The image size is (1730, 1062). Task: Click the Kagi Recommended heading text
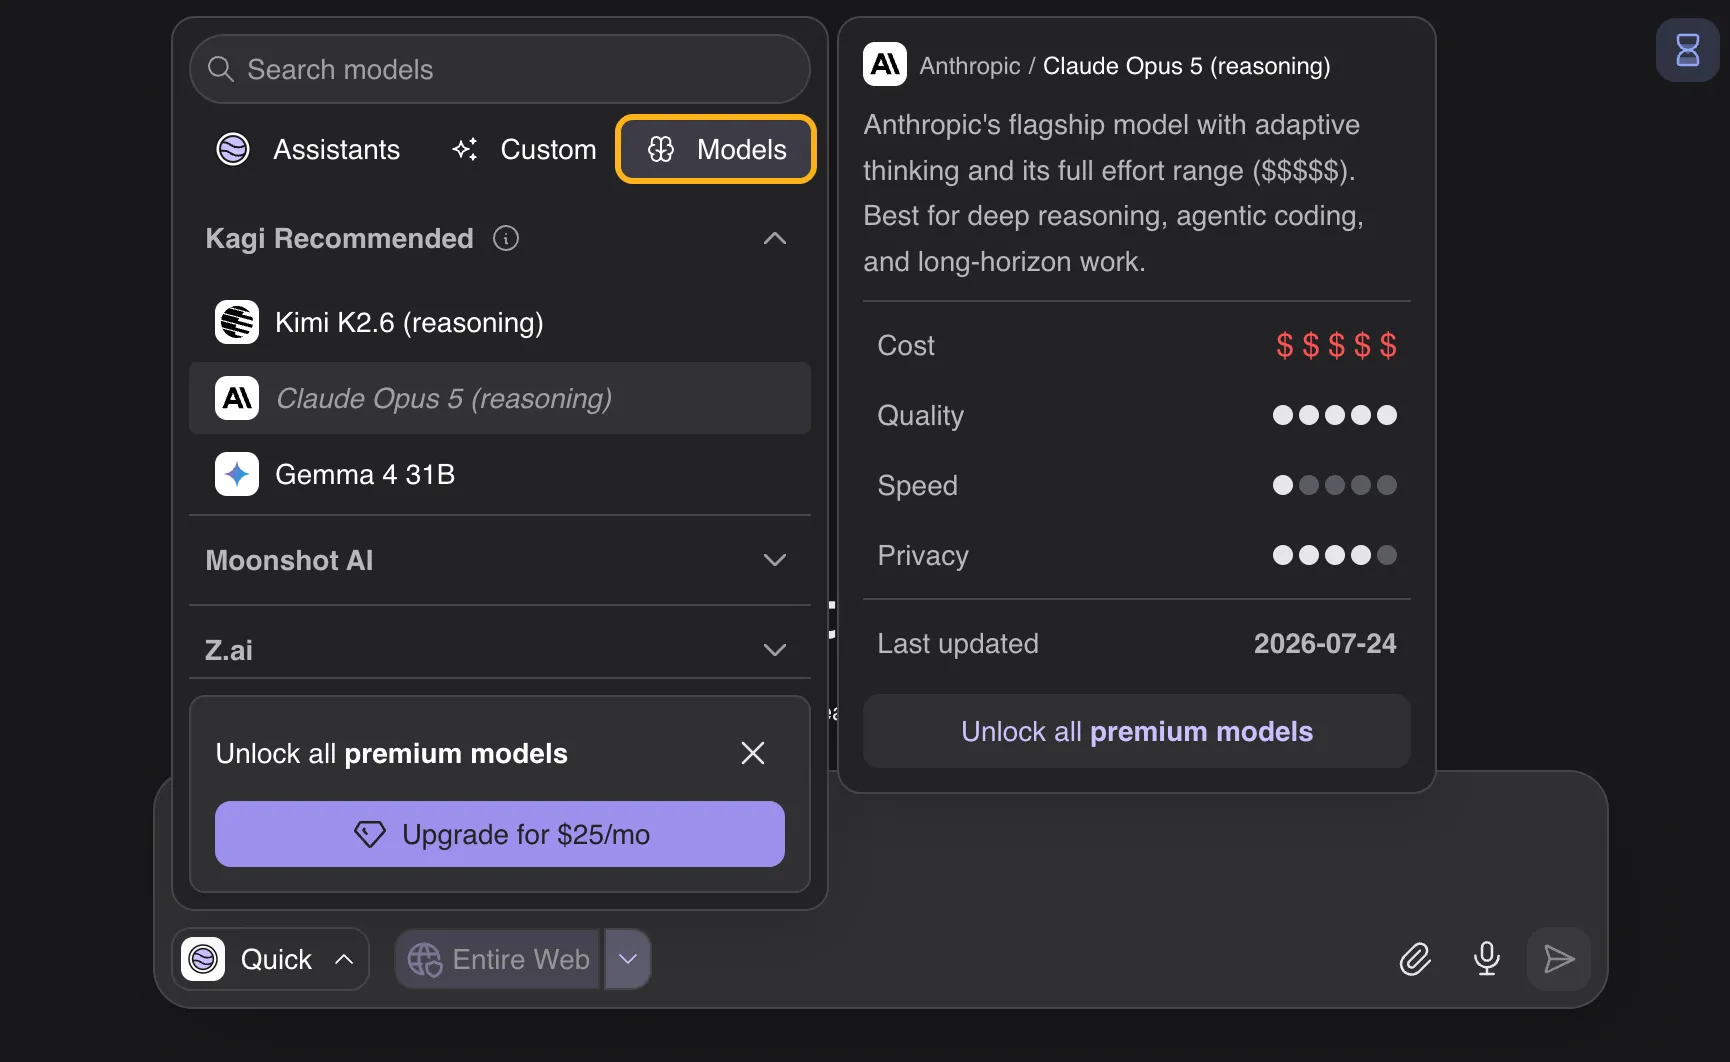click(339, 238)
